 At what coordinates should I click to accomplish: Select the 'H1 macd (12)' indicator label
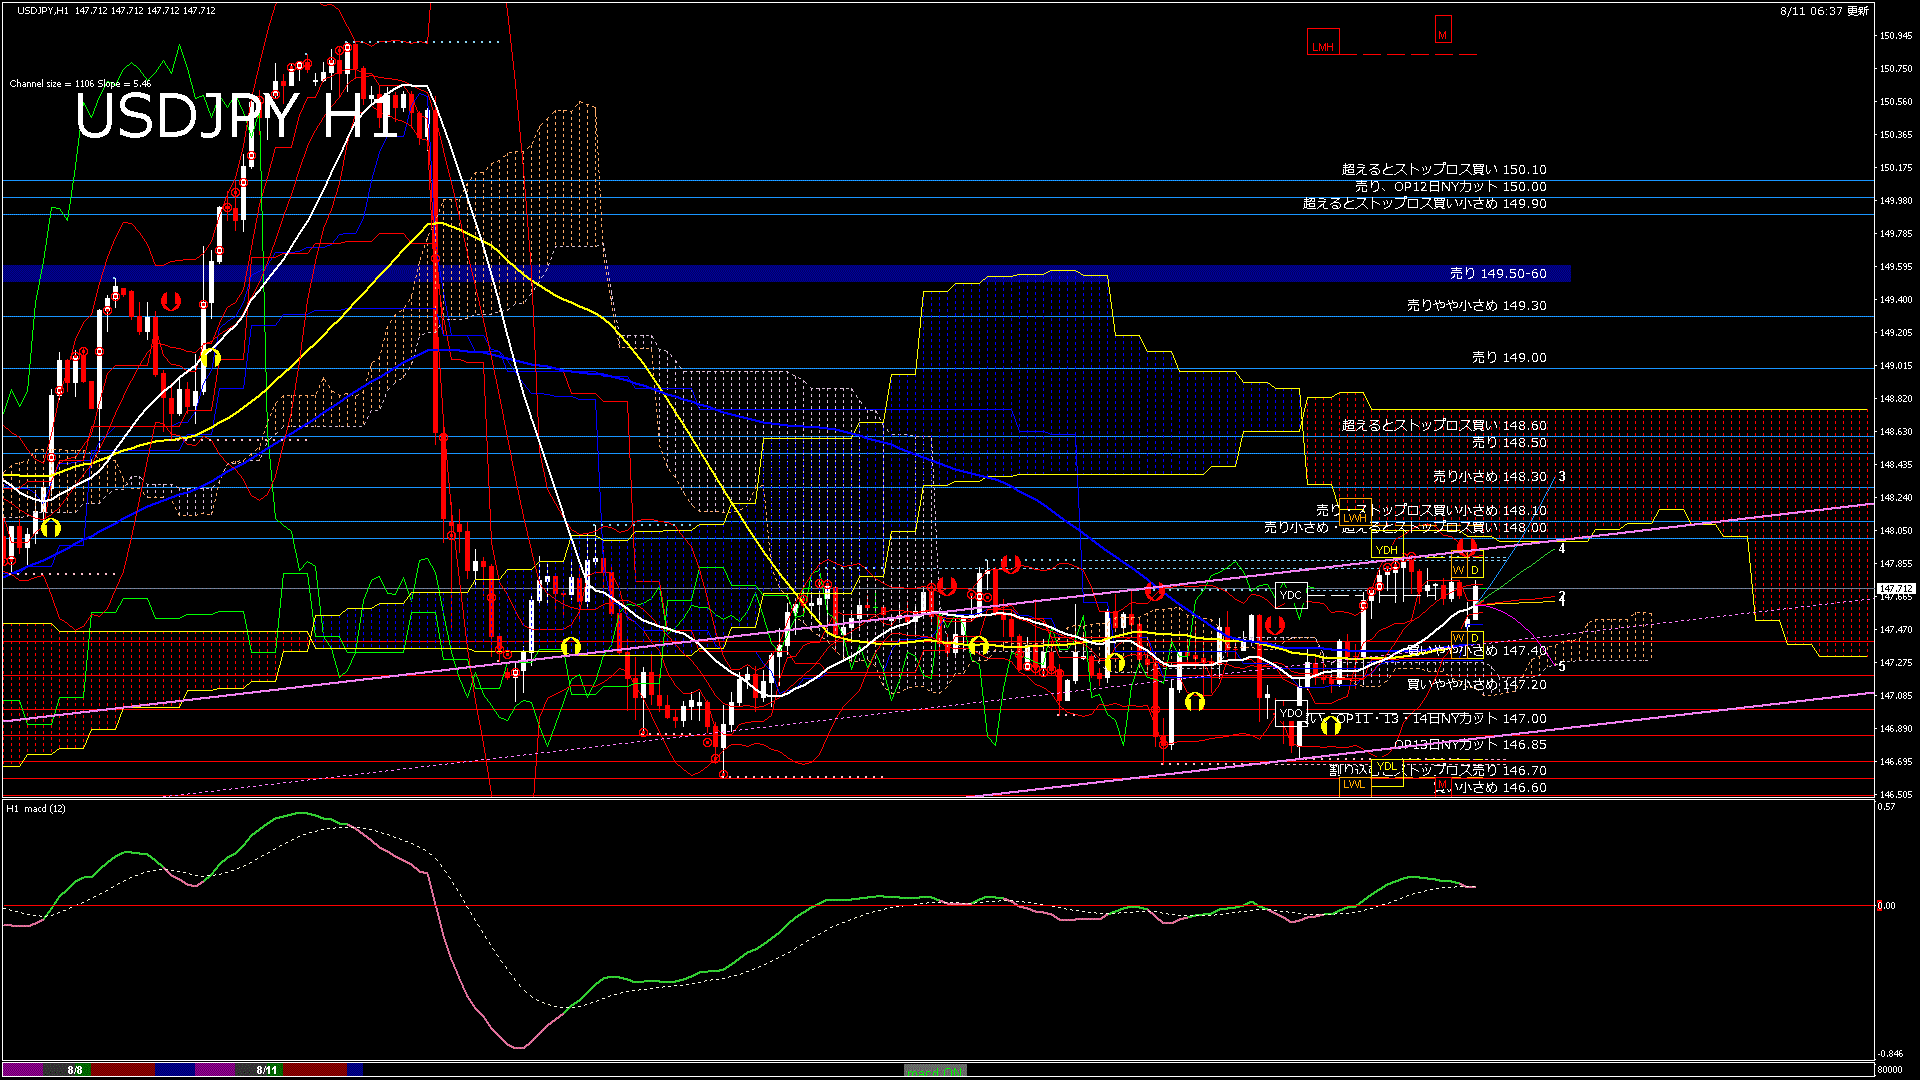click(x=36, y=808)
